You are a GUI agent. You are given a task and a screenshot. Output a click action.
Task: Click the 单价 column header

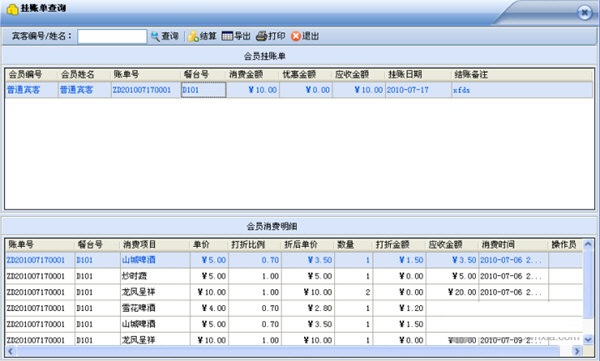(209, 245)
